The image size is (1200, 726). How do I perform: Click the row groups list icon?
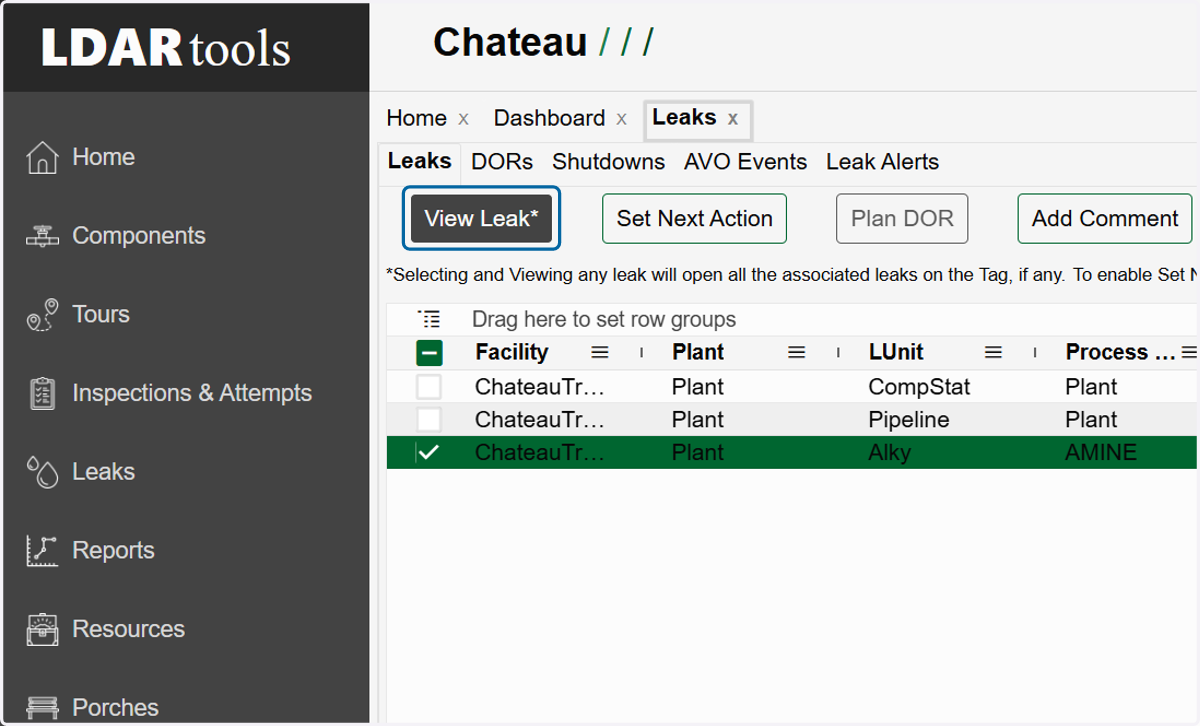pos(429,320)
